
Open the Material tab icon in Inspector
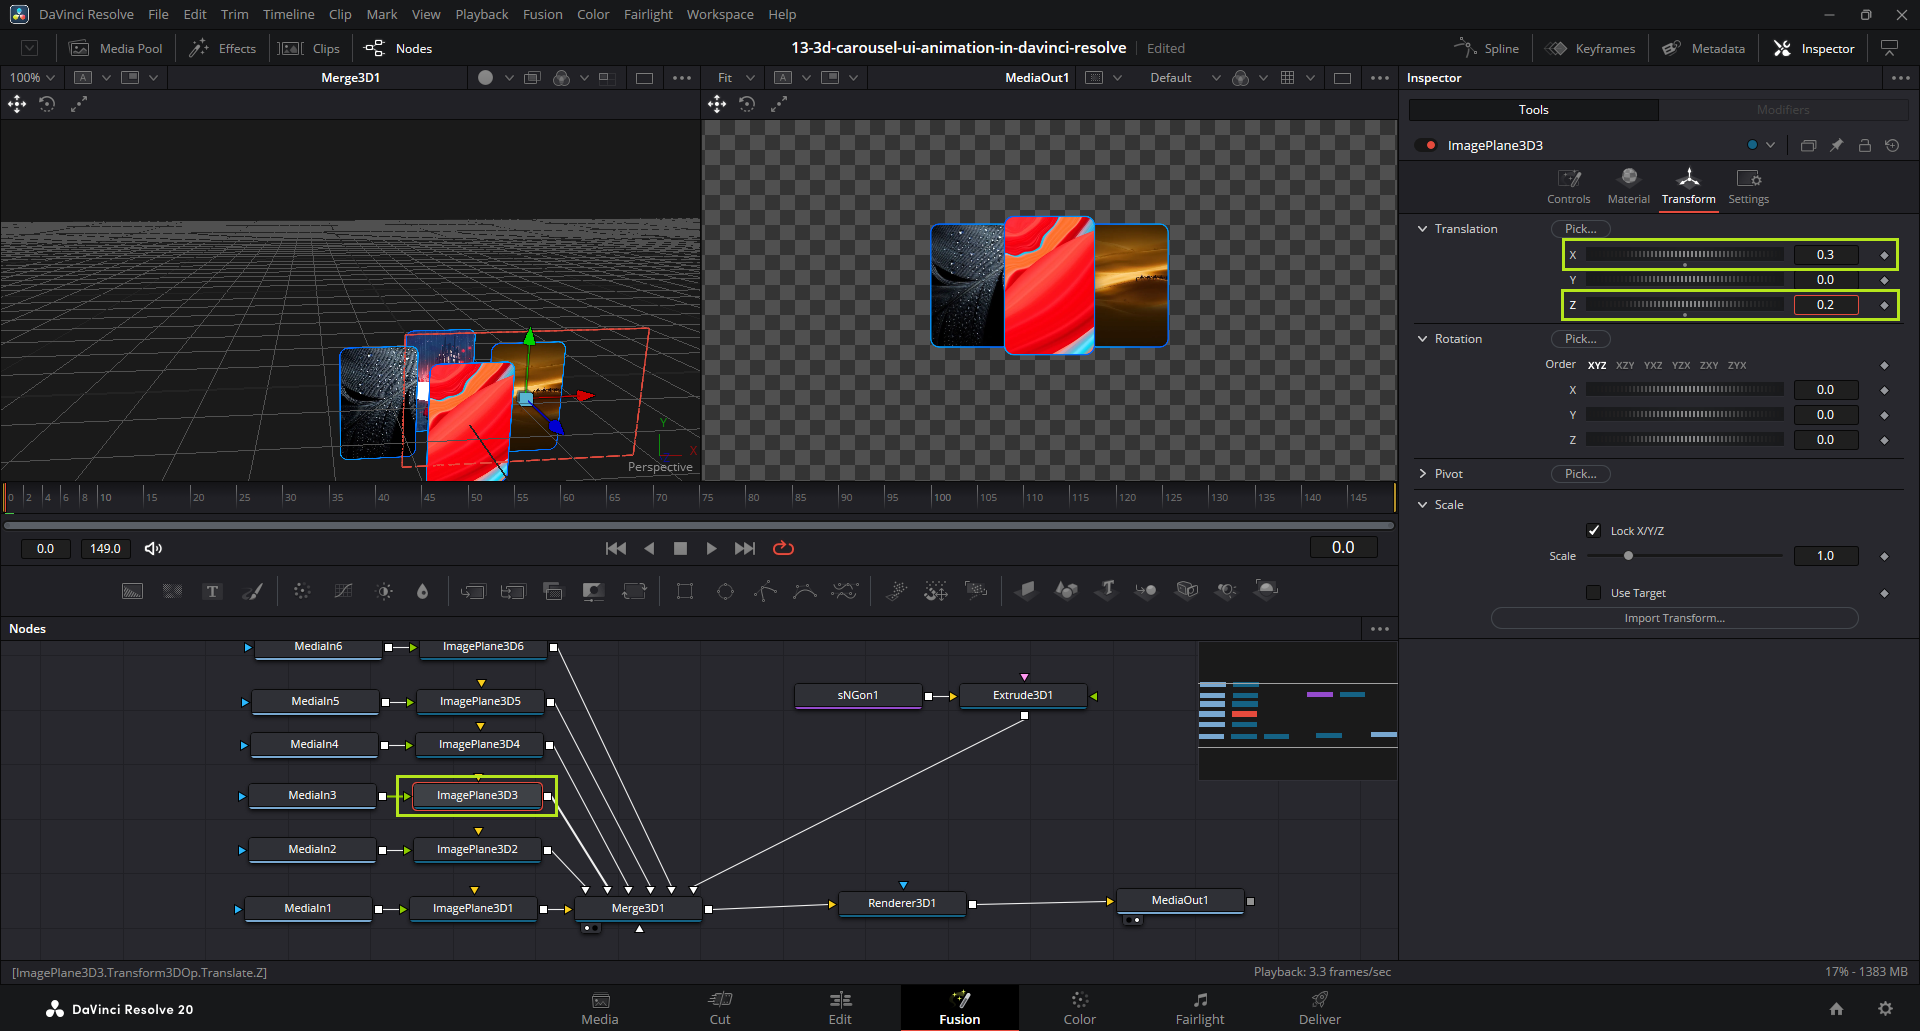pos(1628,186)
